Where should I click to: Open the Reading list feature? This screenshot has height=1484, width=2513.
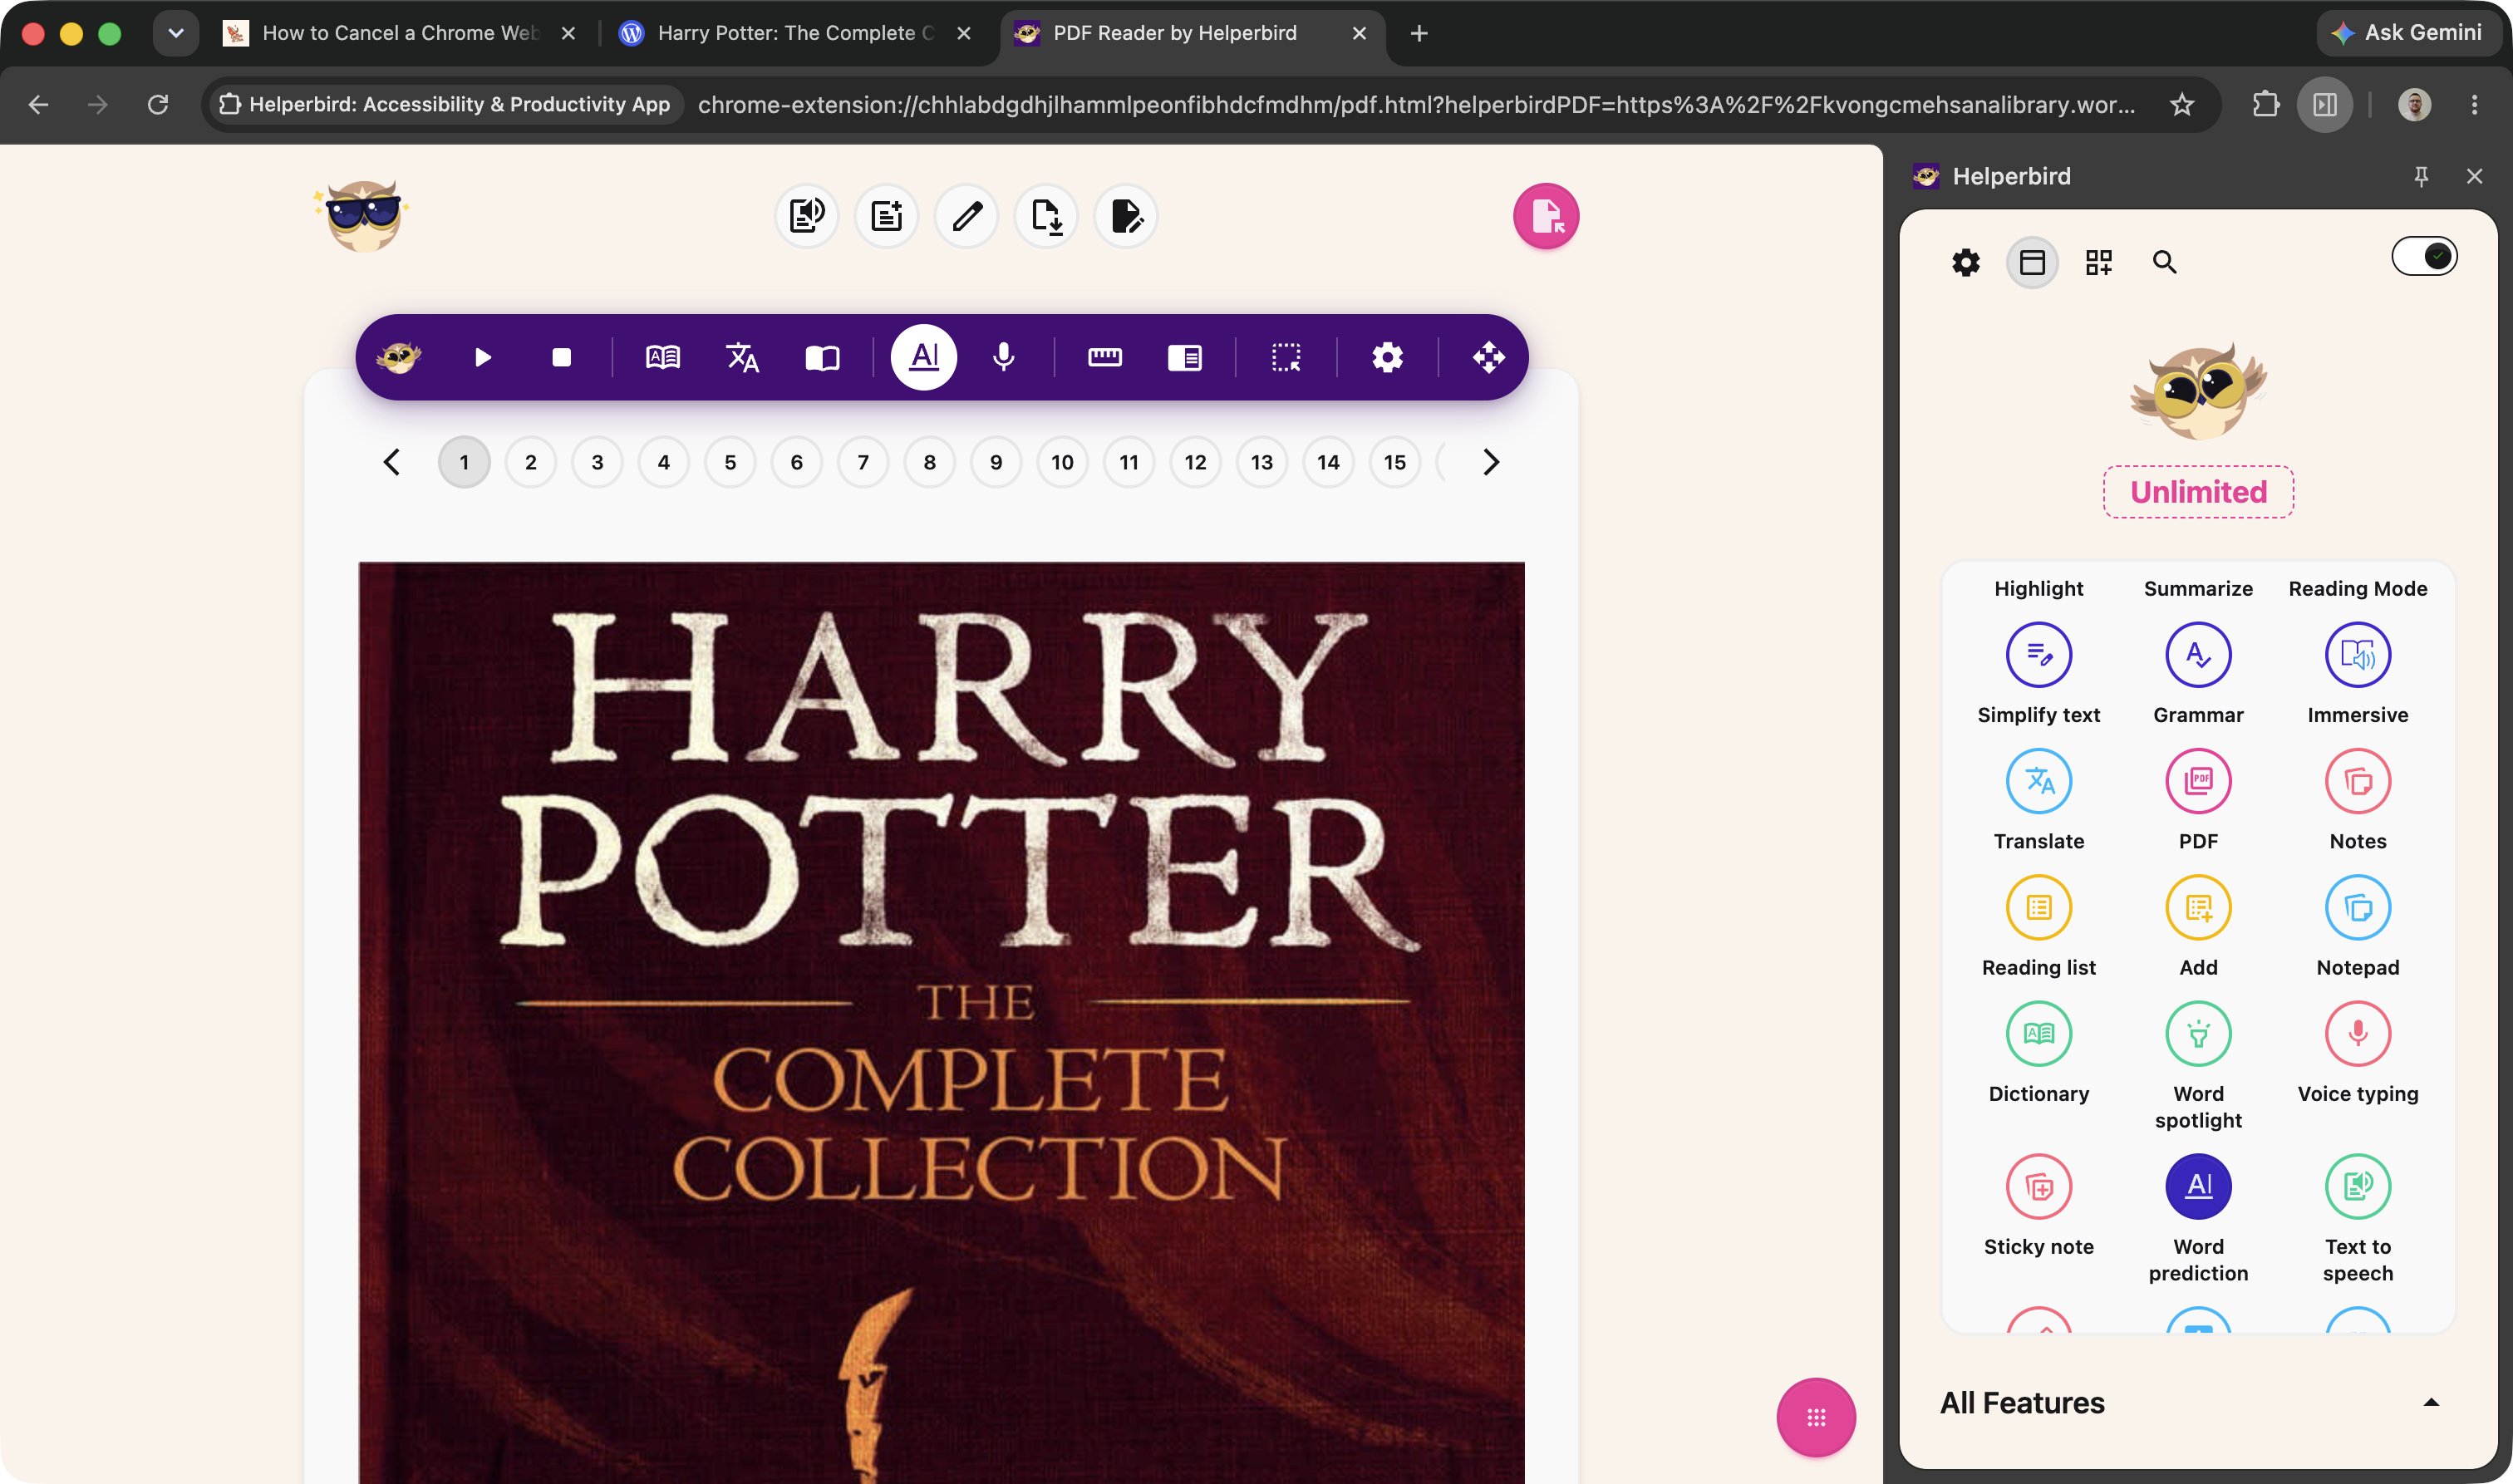[x=2038, y=908]
